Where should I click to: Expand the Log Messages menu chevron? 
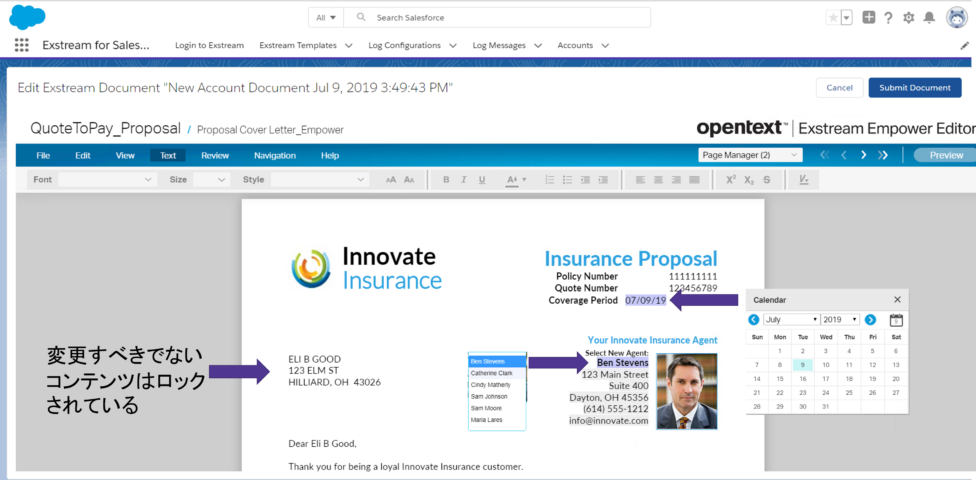pyautogui.click(x=538, y=45)
